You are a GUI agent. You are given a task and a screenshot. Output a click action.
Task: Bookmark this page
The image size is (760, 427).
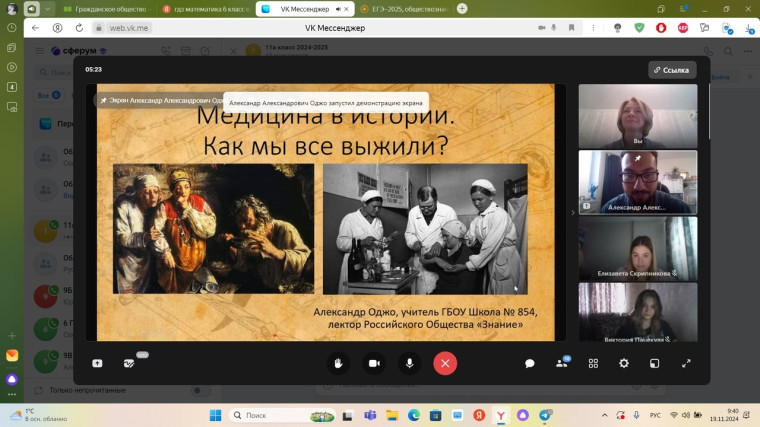571,28
